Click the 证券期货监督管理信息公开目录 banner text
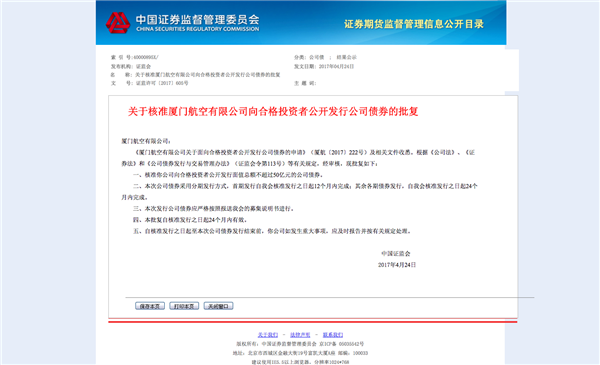Image resolution: width=600 pixels, height=365 pixels. tap(414, 24)
